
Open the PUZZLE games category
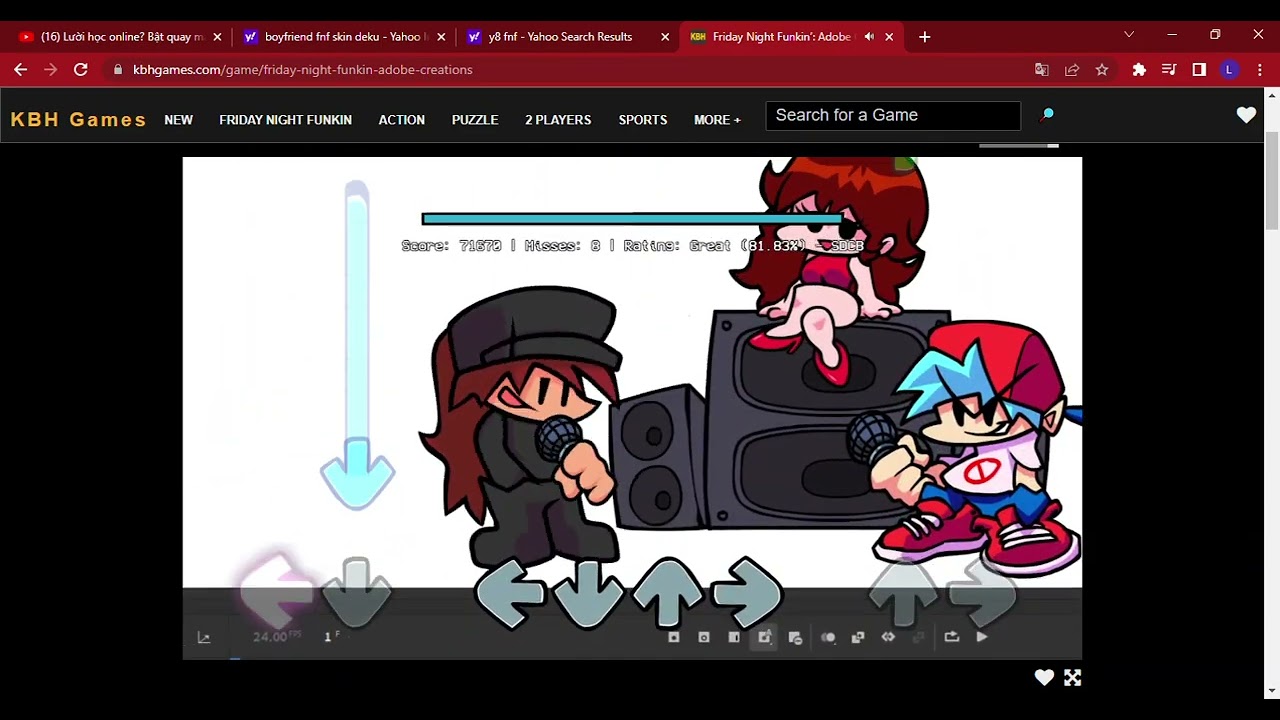tap(475, 120)
